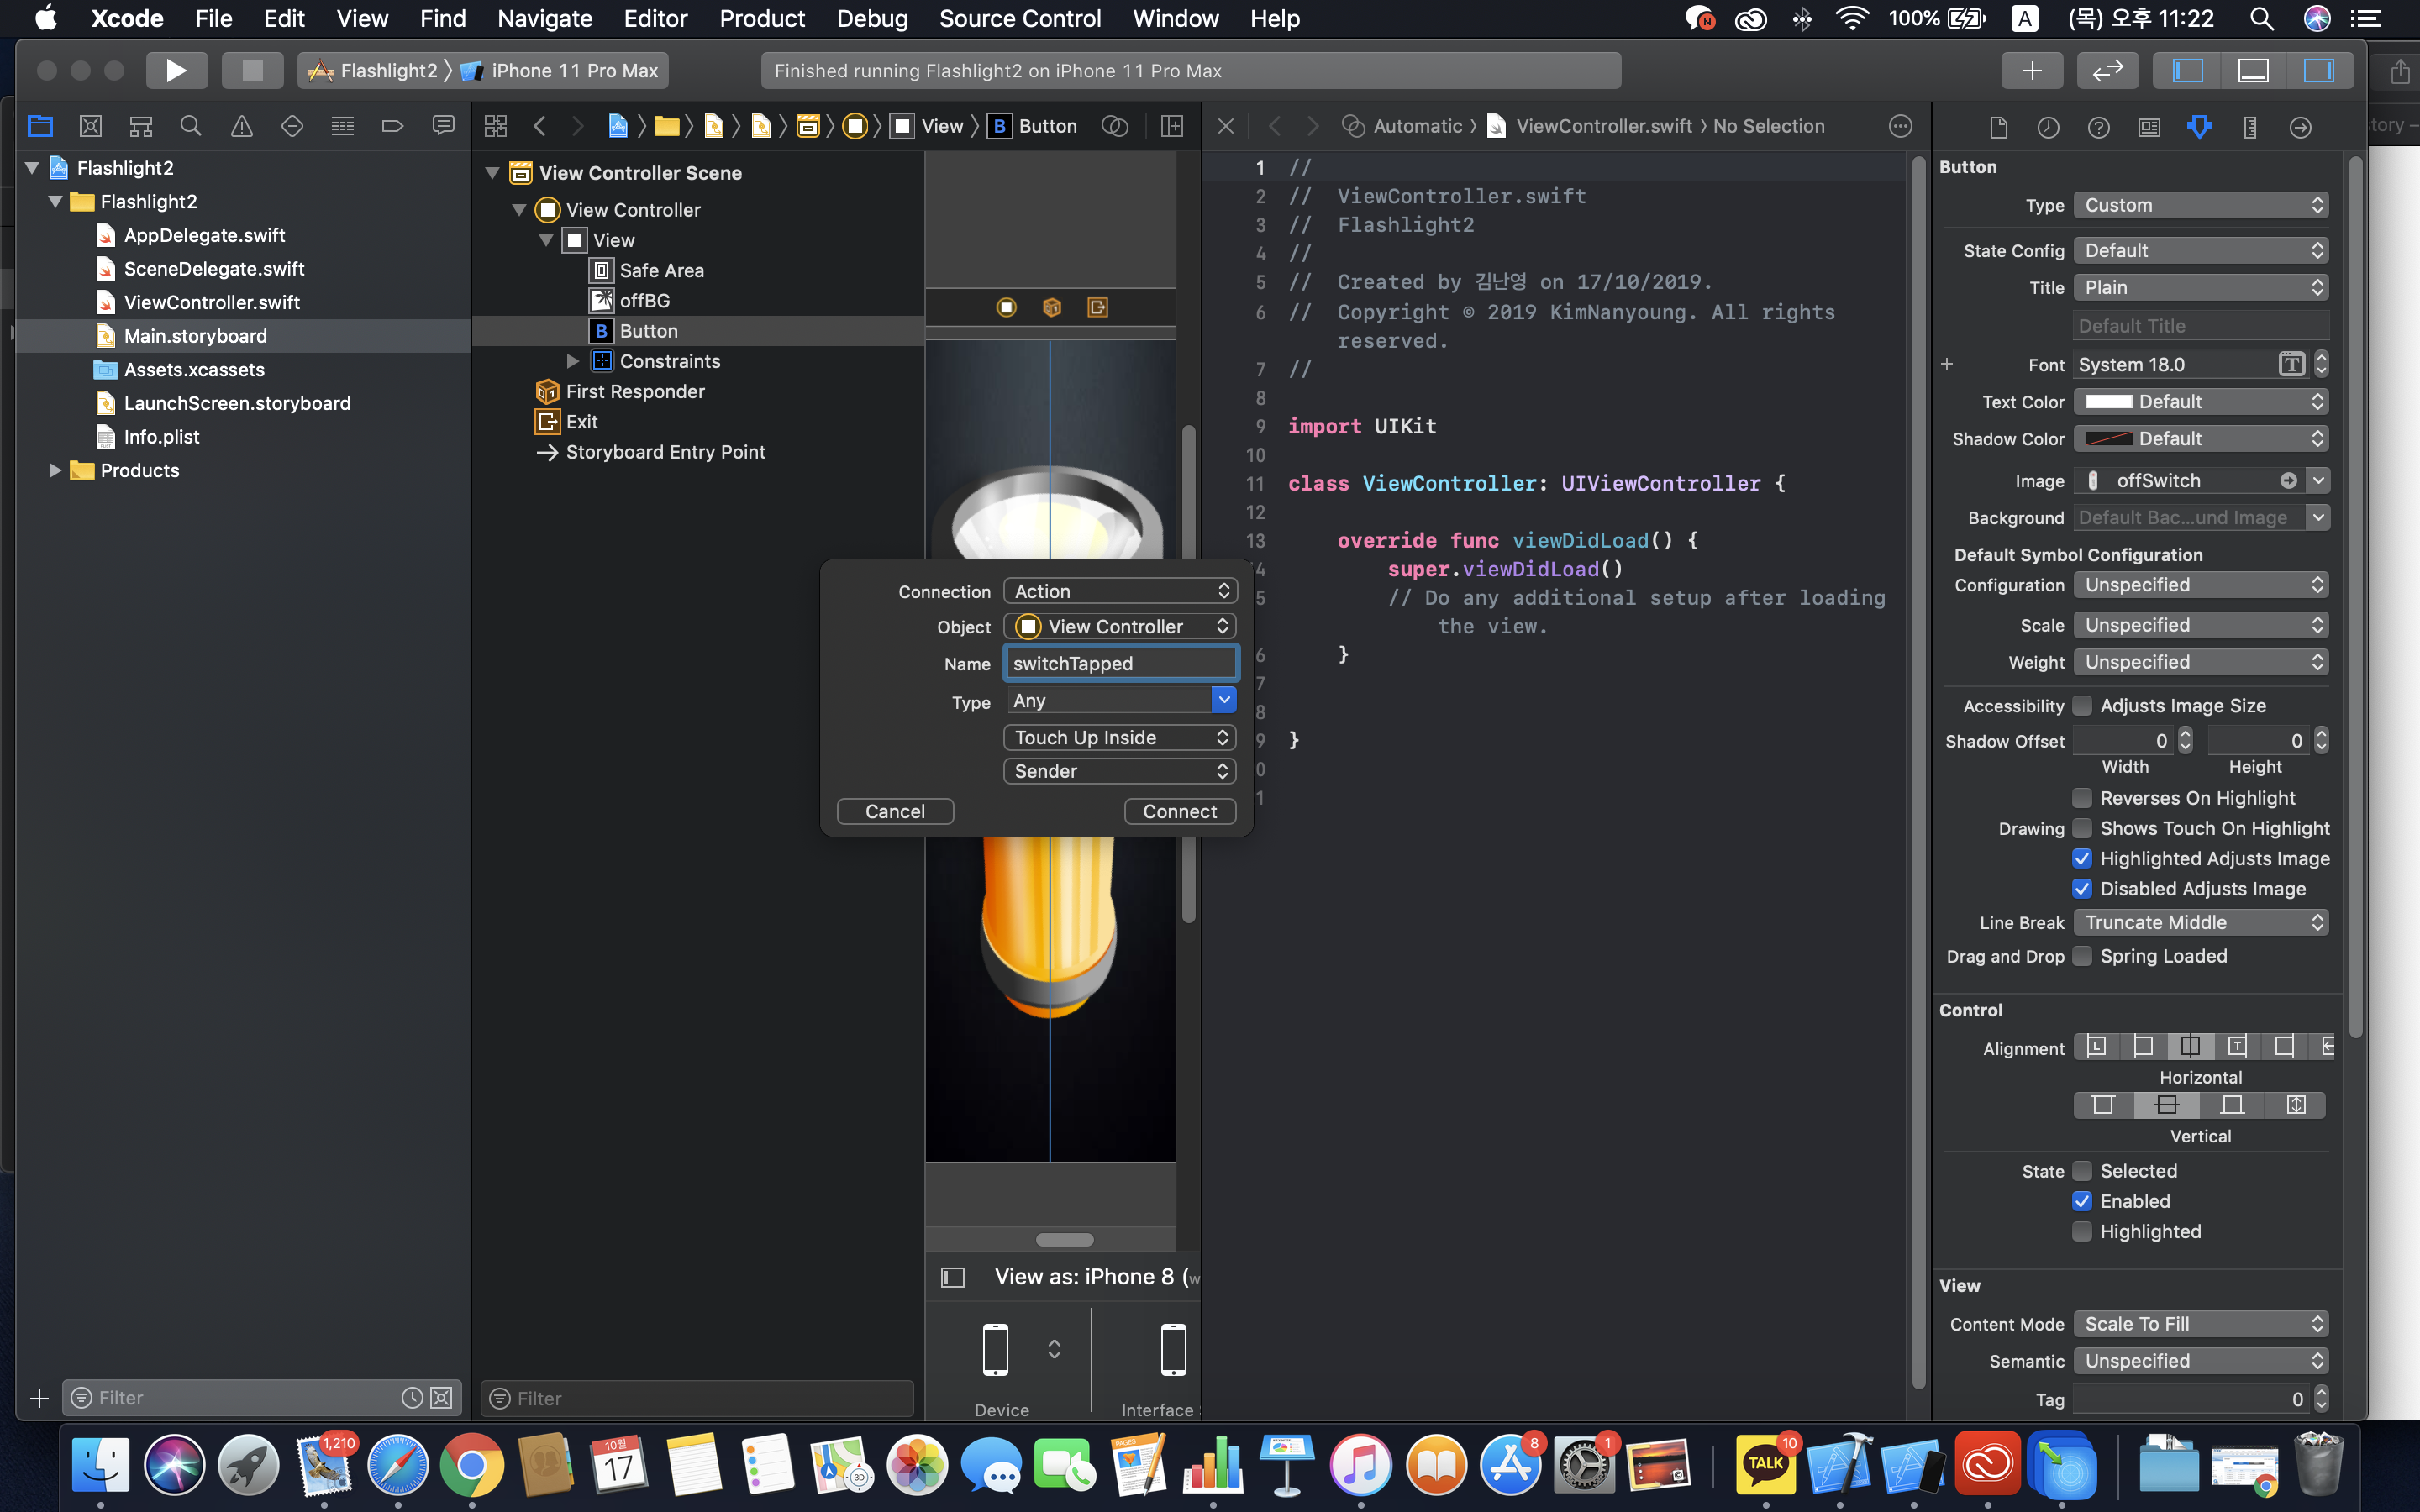Open the Source Control navigator tab

pos(91,126)
